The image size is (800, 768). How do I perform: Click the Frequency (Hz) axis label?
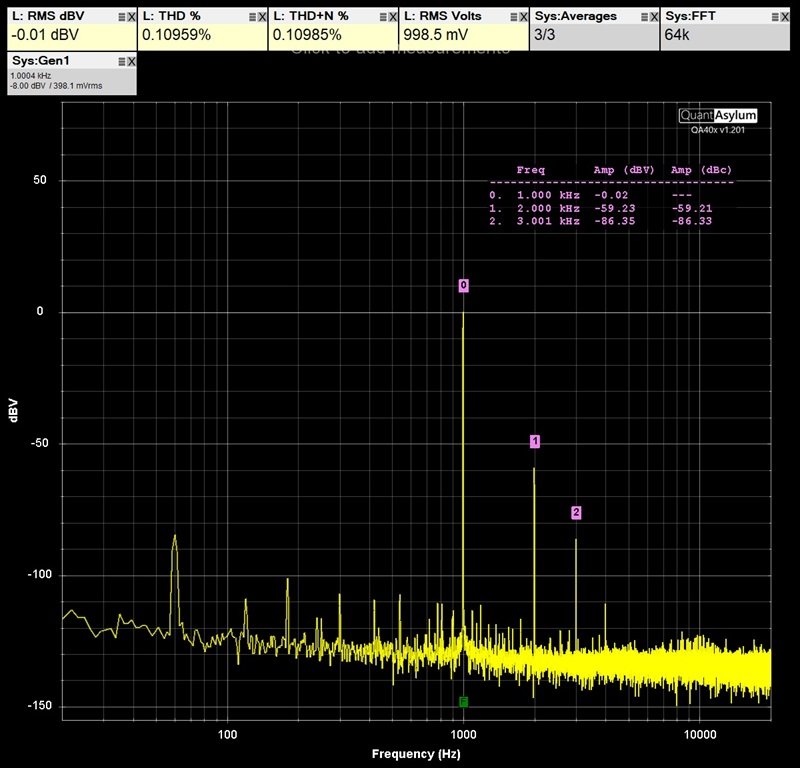[x=416, y=754]
